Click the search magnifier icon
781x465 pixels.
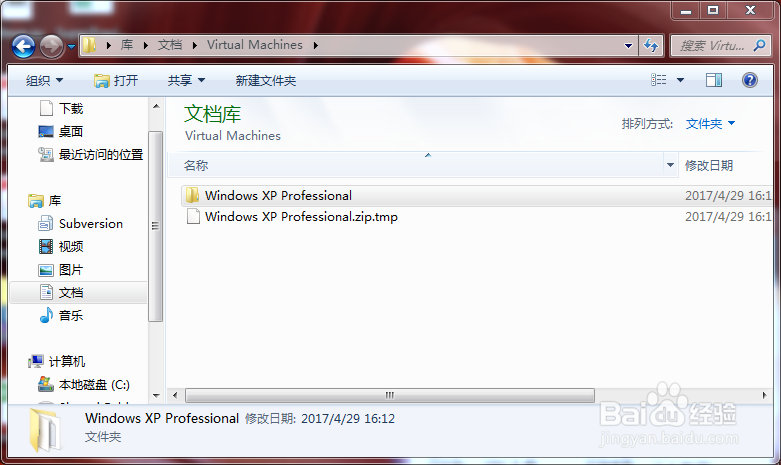pyautogui.click(x=760, y=46)
